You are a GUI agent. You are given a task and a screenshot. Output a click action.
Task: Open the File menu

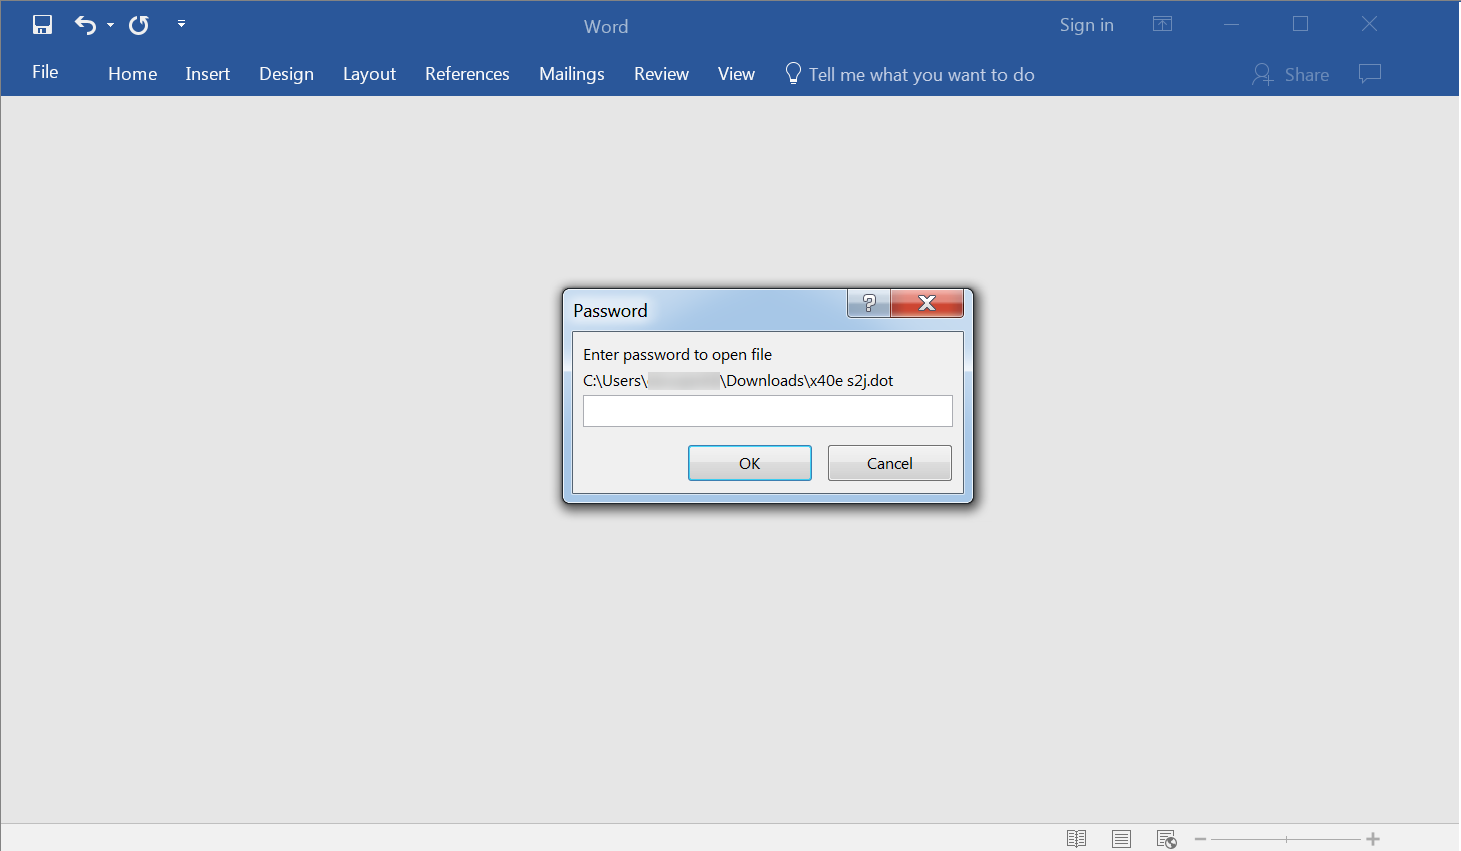click(x=45, y=73)
